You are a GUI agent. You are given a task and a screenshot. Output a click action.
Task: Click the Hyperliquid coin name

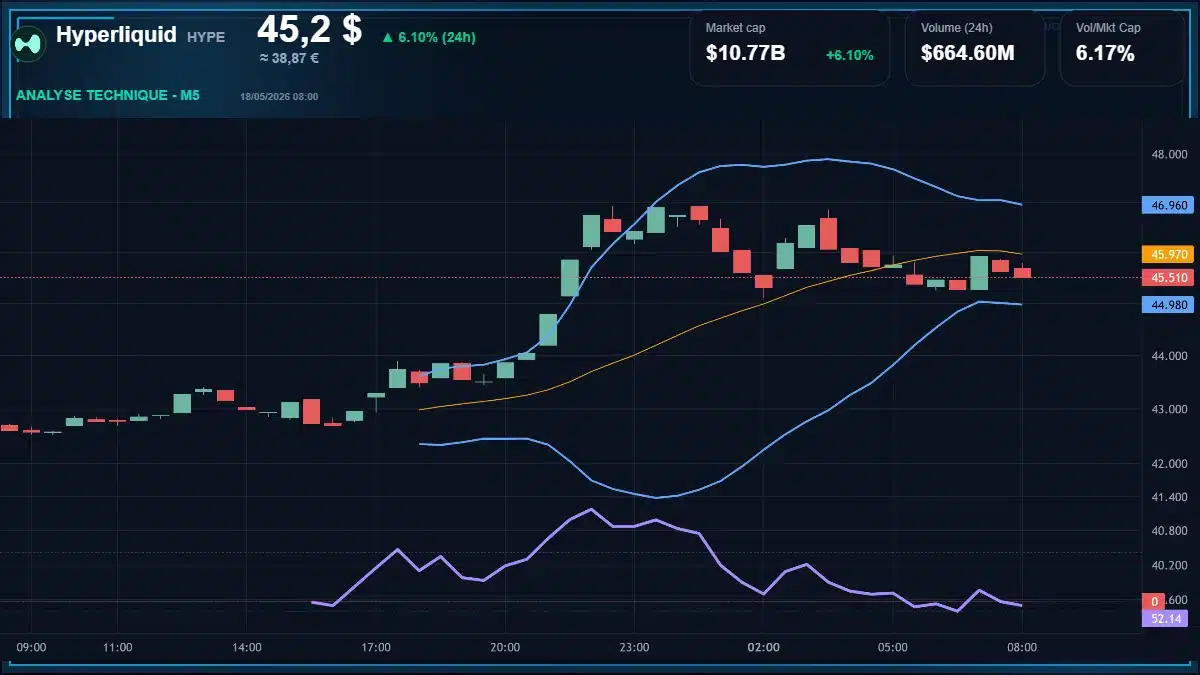coord(116,35)
